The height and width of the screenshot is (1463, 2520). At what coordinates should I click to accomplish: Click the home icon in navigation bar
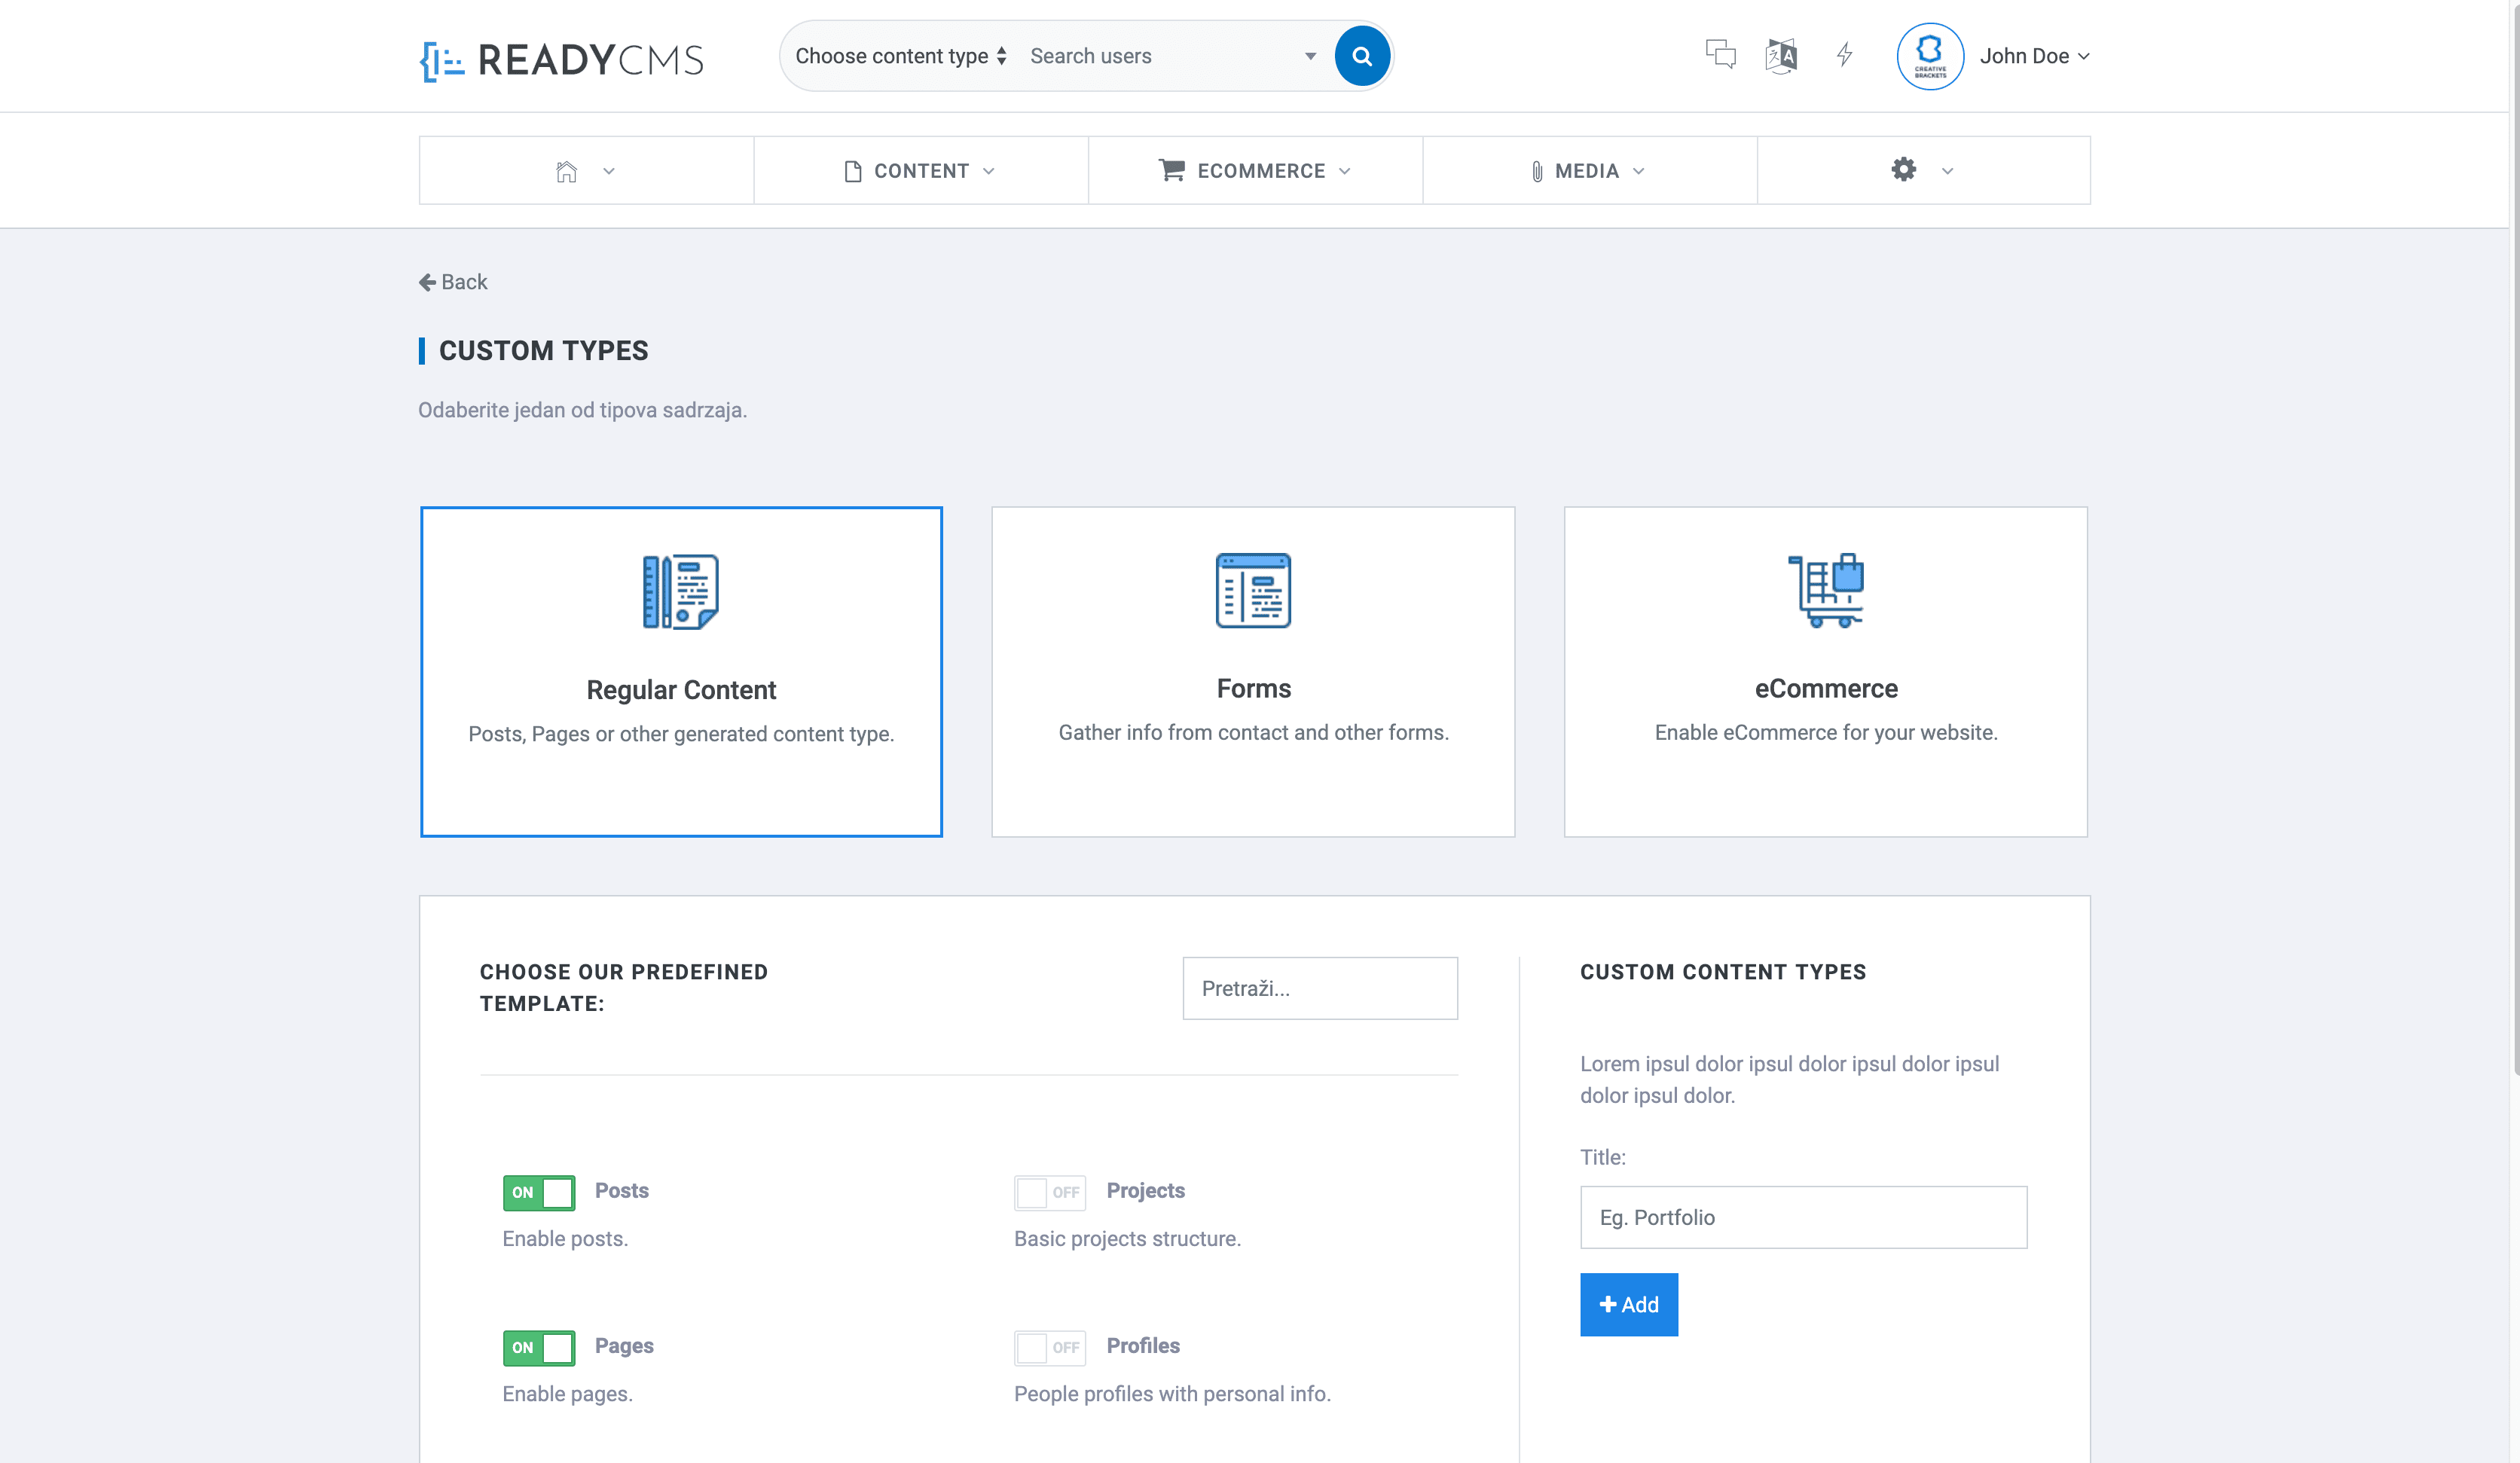(566, 171)
